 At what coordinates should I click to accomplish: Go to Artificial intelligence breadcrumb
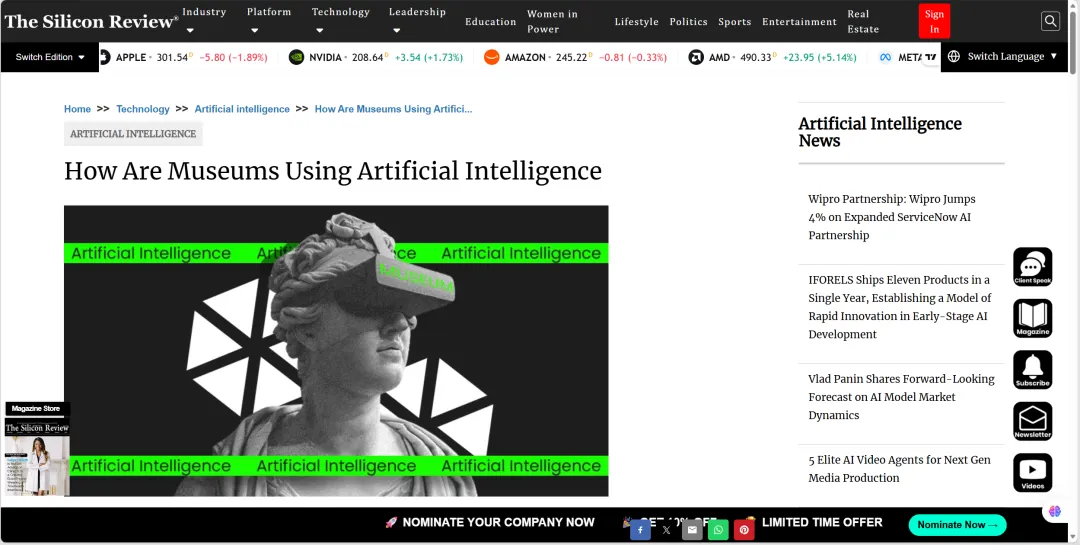pyautogui.click(x=242, y=109)
